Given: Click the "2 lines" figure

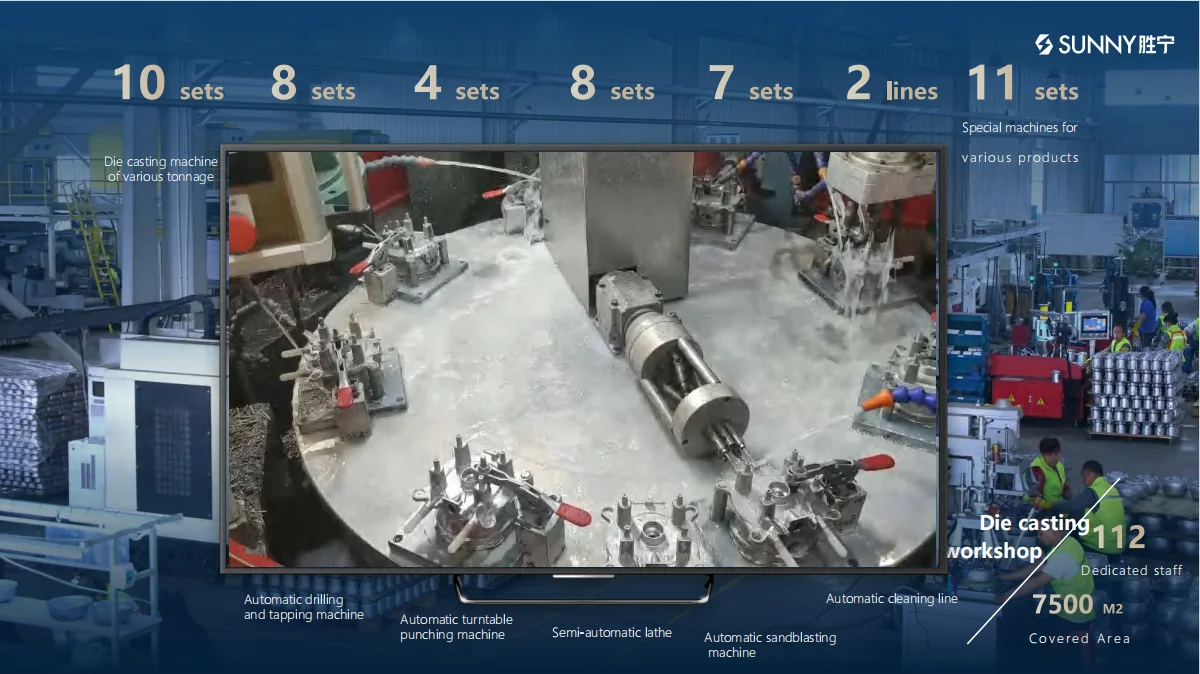Looking at the screenshot, I should 891,85.
